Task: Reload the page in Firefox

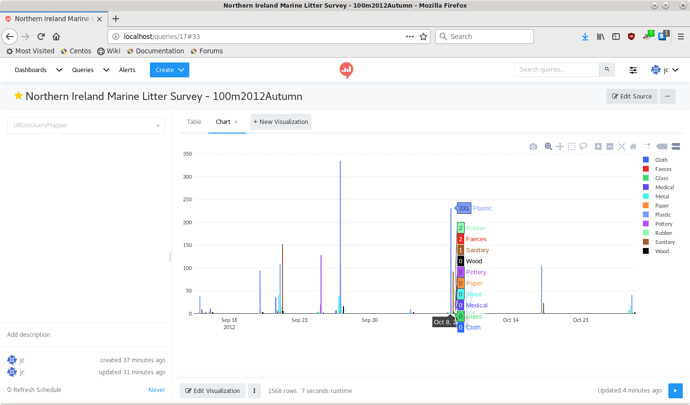Action: pyautogui.click(x=41, y=37)
